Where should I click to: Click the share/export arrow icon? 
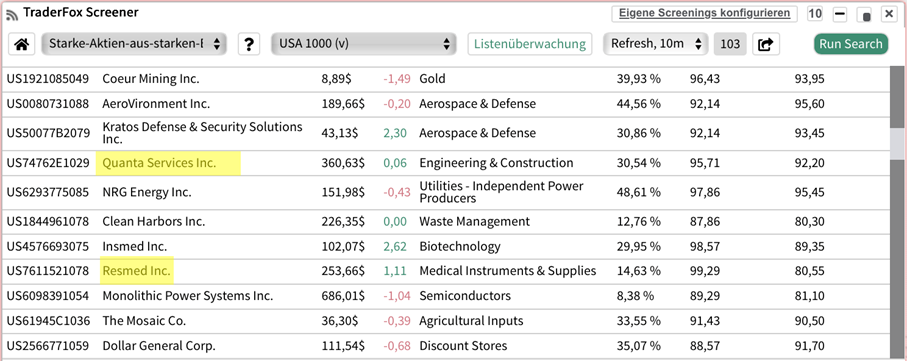click(x=766, y=44)
